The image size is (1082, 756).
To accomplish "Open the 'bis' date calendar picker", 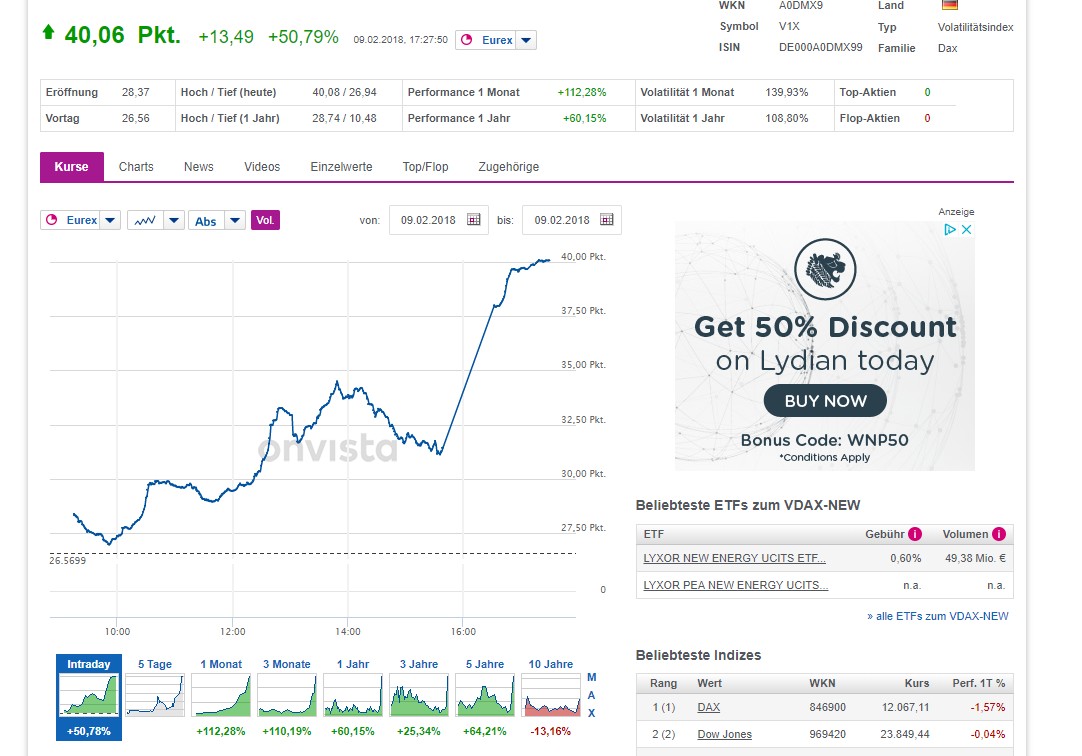I will (x=607, y=220).
